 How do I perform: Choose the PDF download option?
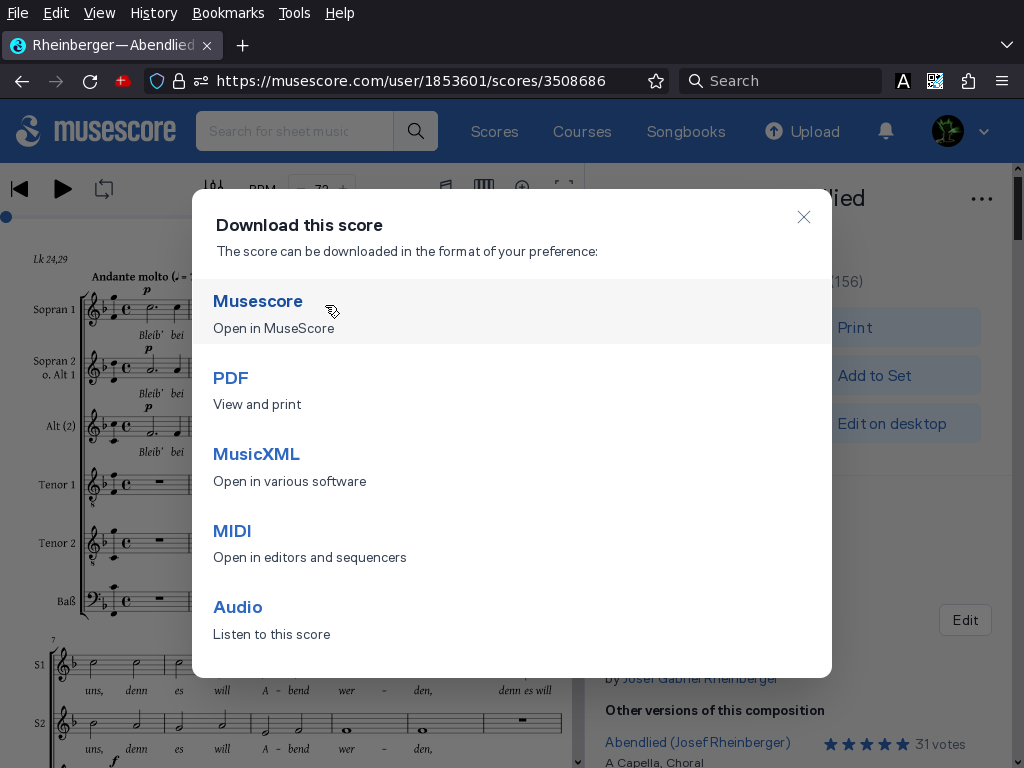click(x=511, y=390)
